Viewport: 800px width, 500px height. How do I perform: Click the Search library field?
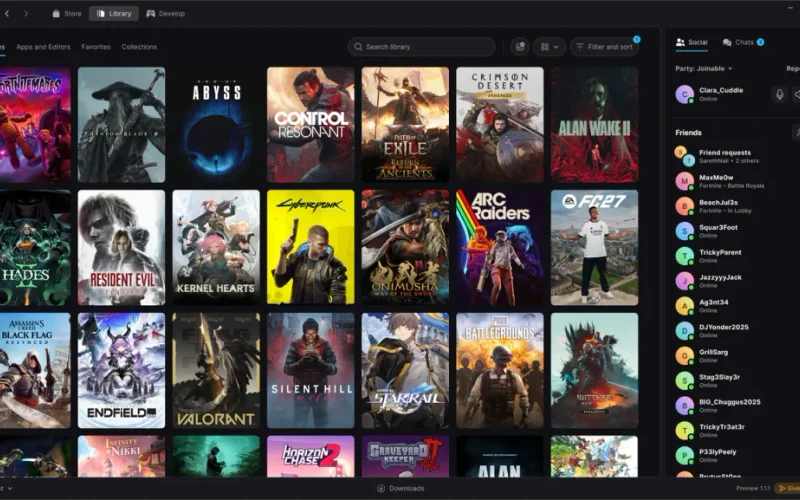[x=421, y=47]
